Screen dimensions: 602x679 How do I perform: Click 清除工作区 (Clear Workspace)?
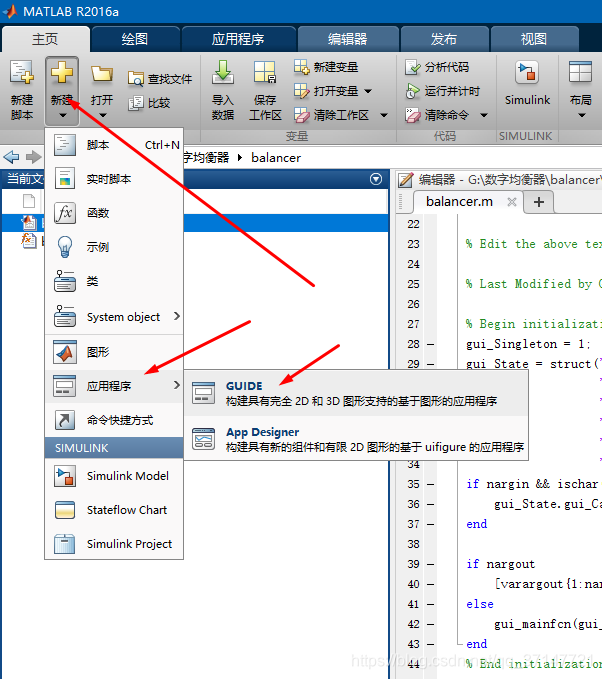pos(331,115)
